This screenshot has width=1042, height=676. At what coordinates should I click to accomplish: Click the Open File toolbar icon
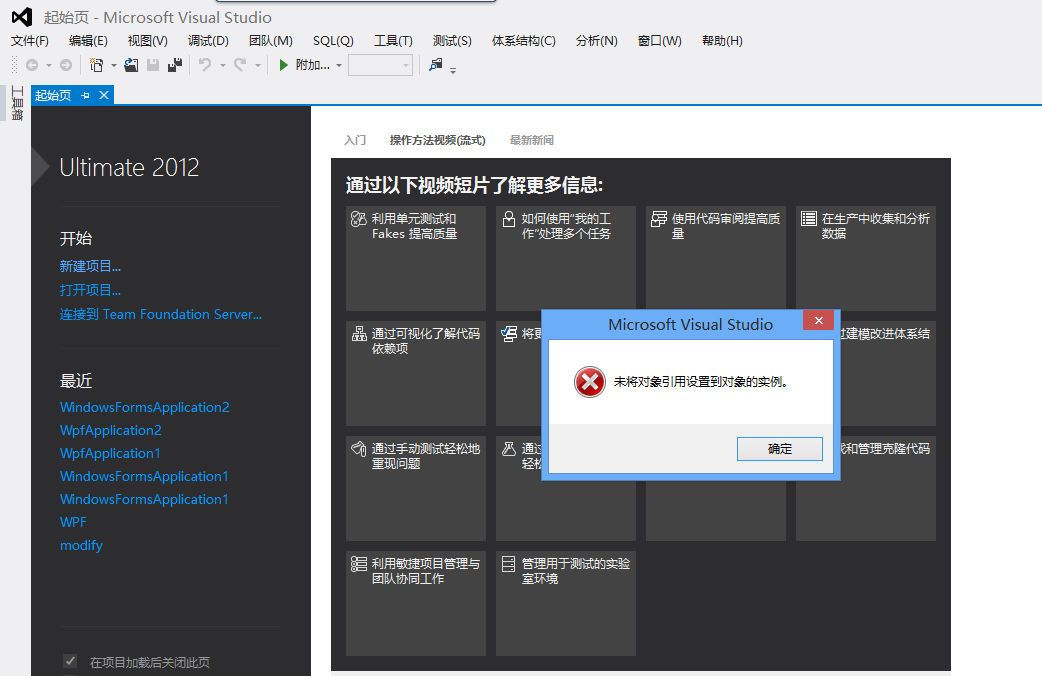tap(131, 65)
